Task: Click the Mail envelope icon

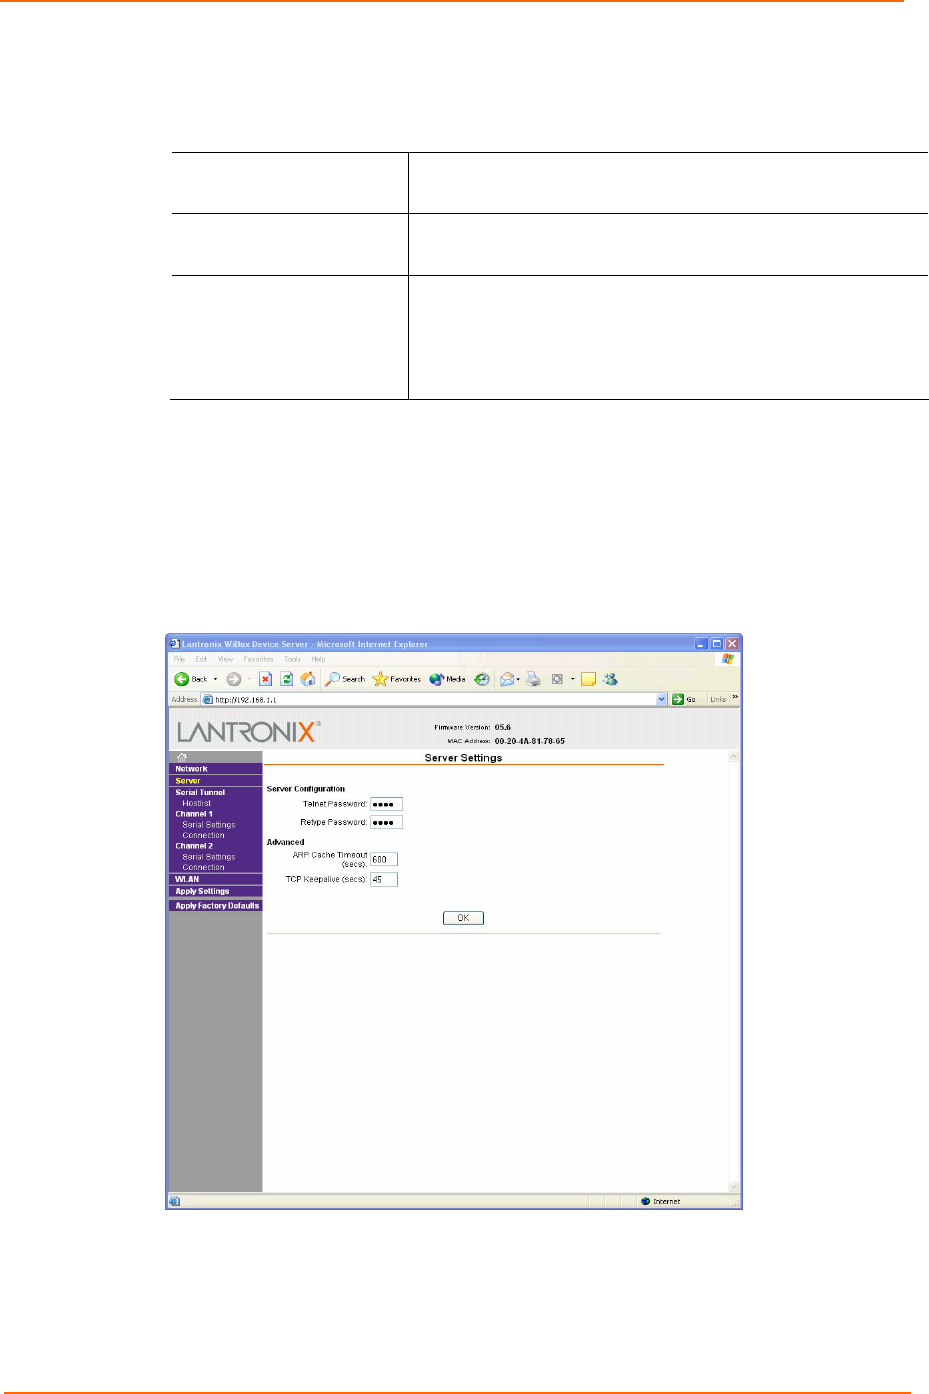Action: click(507, 679)
